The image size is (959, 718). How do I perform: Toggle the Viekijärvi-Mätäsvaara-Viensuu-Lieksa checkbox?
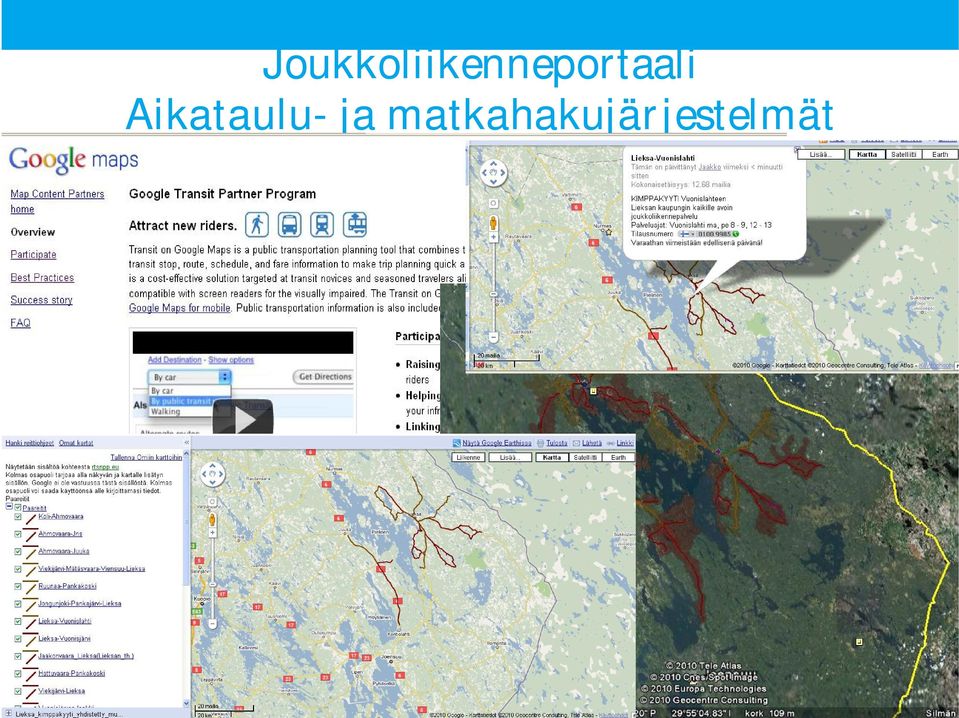point(18,569)
